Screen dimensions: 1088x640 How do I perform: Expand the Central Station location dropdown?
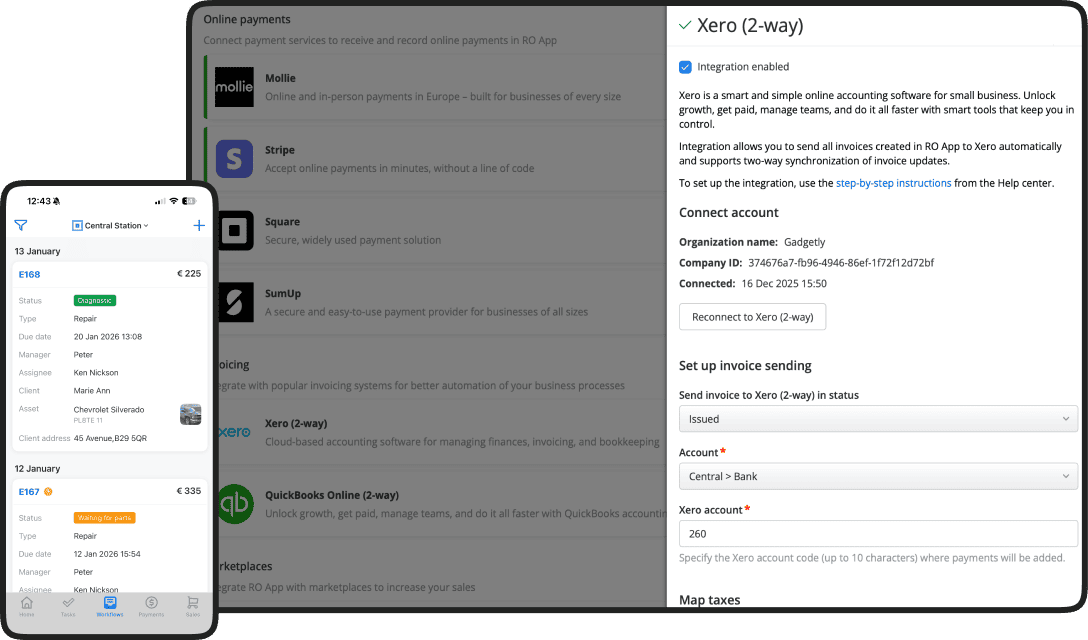click(110, 226)
